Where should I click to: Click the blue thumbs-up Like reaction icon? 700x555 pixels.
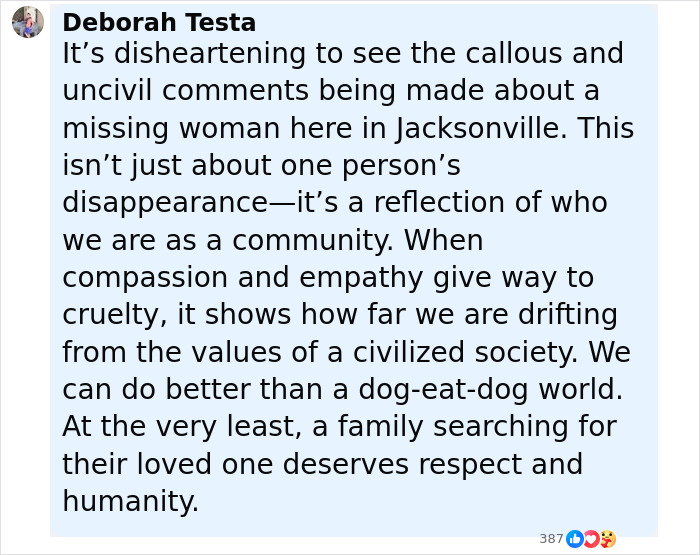click(x=575, y=539)
